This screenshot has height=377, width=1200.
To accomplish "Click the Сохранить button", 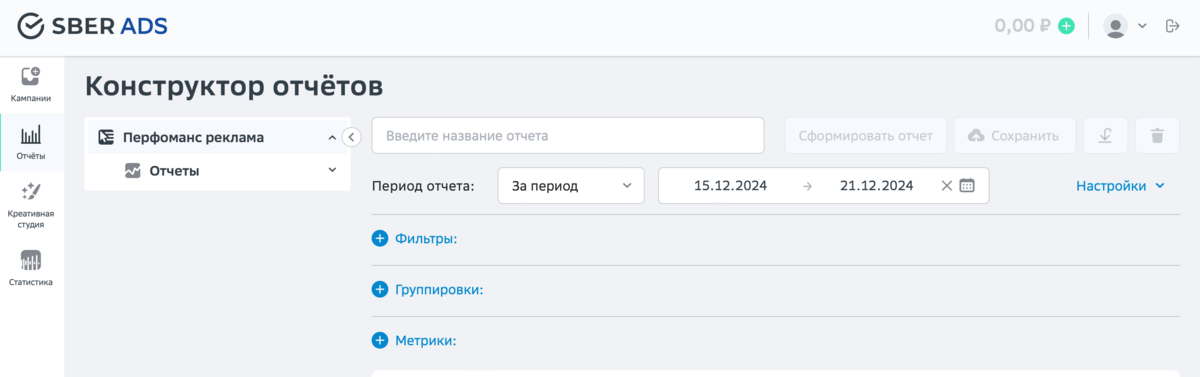I will pos(1014,135).
